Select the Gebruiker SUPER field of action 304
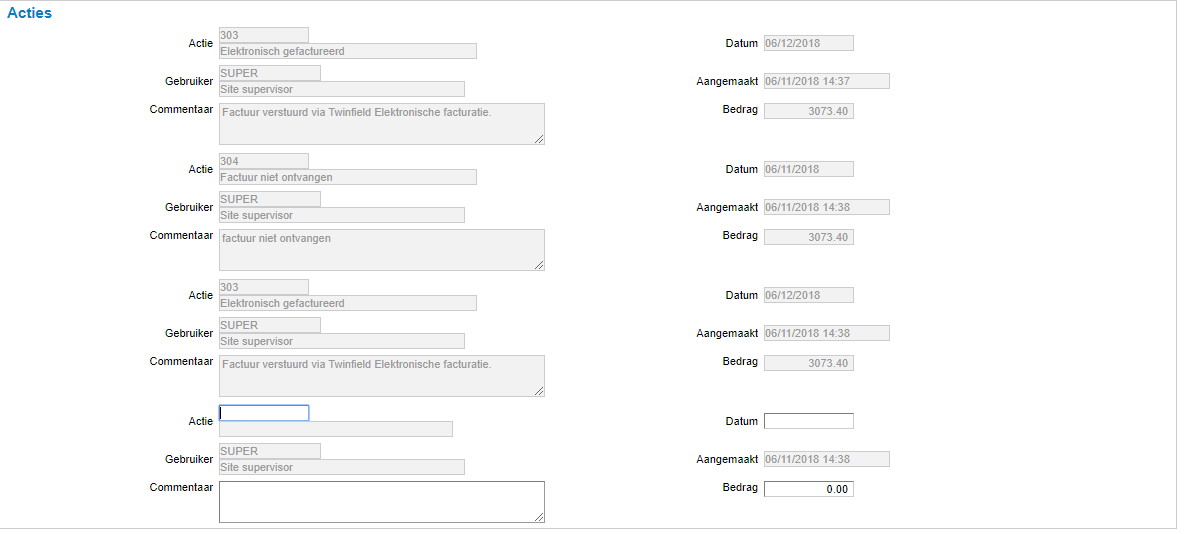 click(x=270, y=199)
